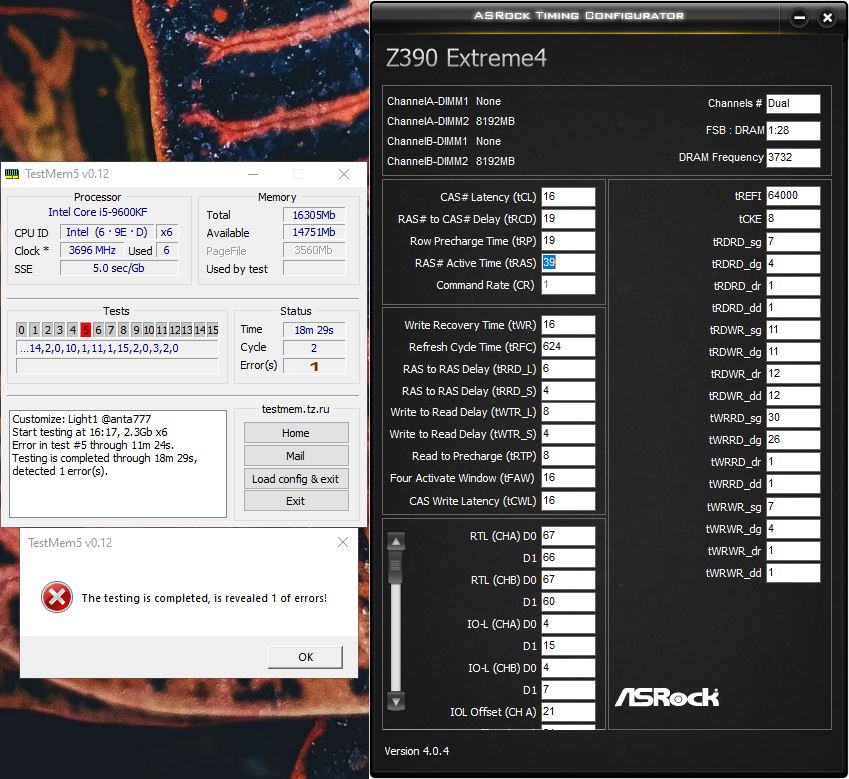Image resolution: width=849 pixels, height=779 pixels.
Task: Click the Version 4.0.4 label
Action: click(416, 751)
